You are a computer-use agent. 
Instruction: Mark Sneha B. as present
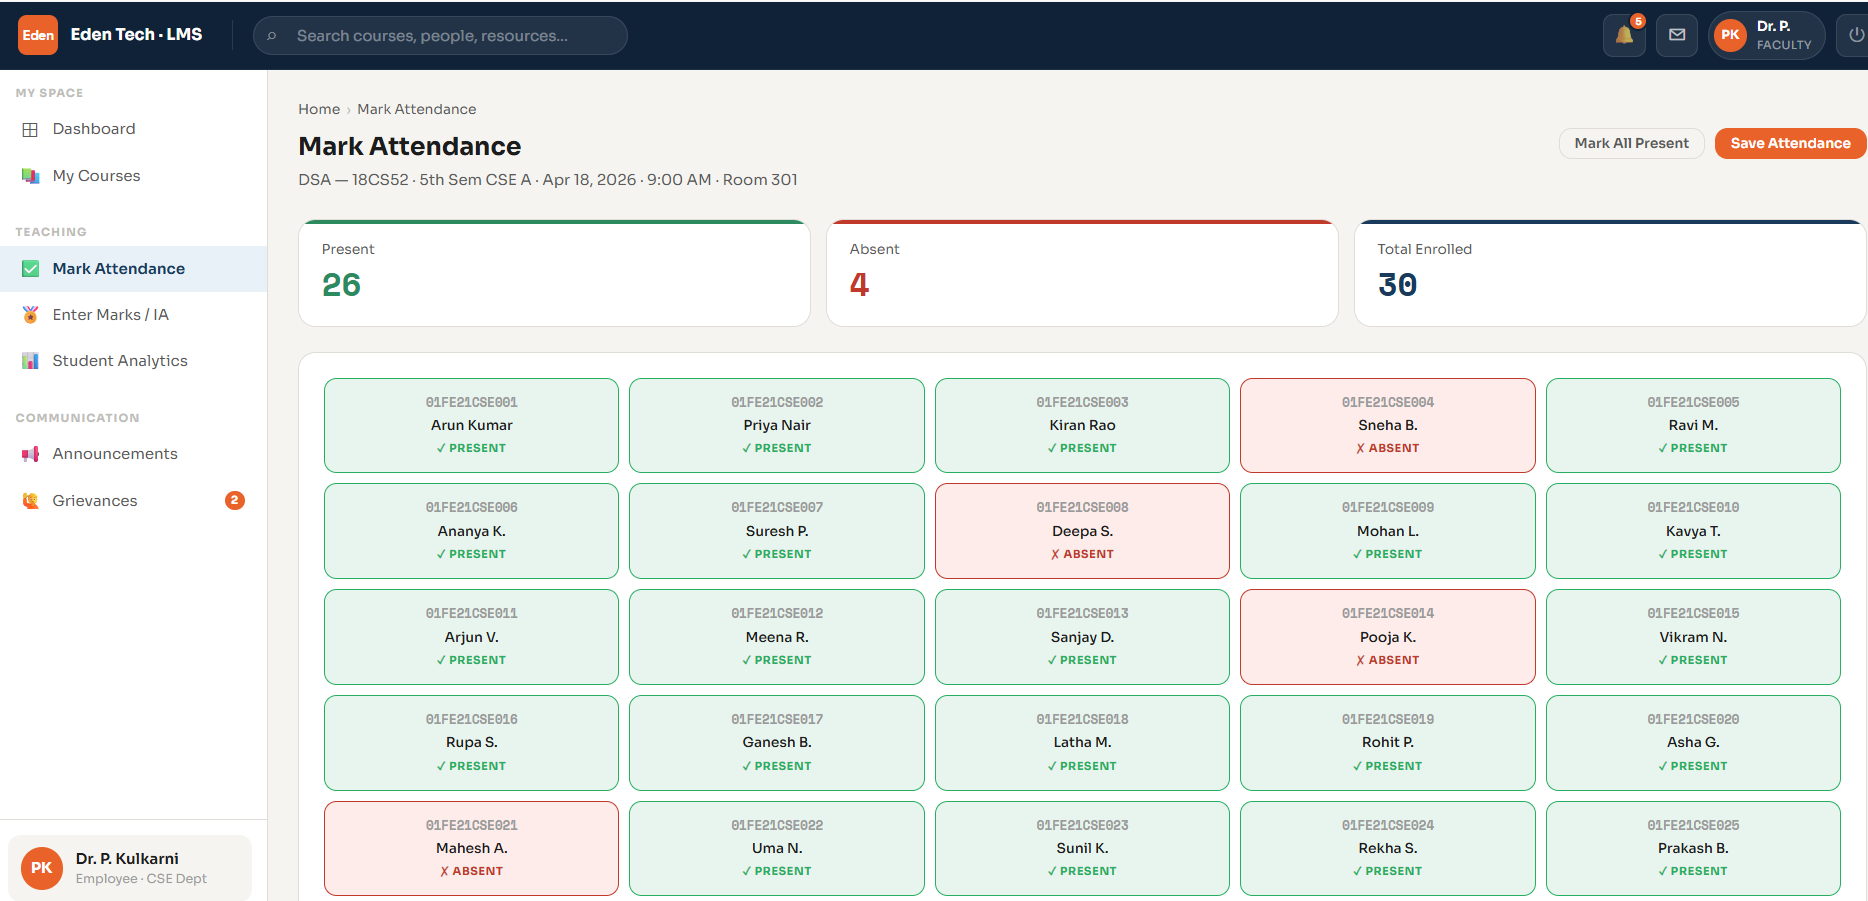point(1388,425)
